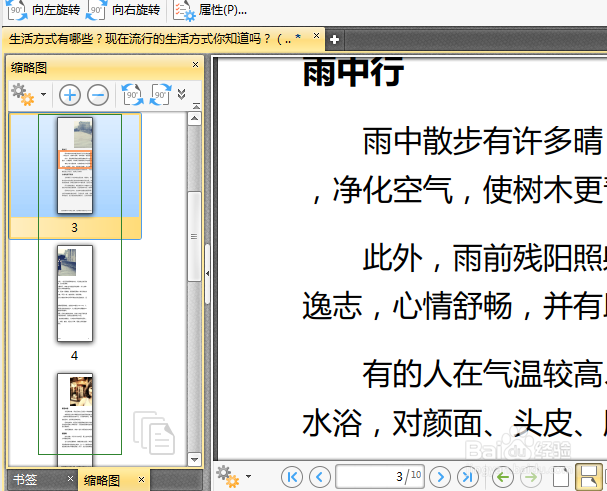This screenshot has height=491, width=607.
Task: Click the page number field showing 3/10
Action: pos(380,476)
